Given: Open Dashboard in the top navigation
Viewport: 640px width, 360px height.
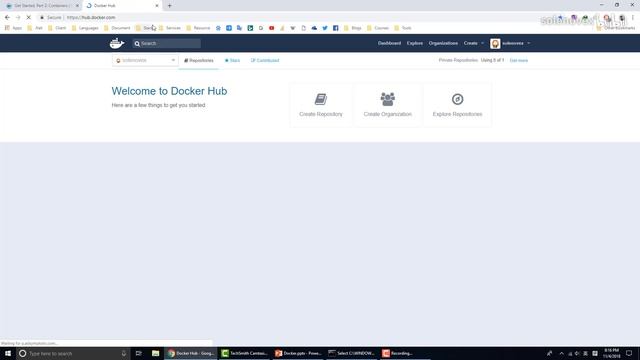Looking at the screenshot, I should click(x=389, y=43).
